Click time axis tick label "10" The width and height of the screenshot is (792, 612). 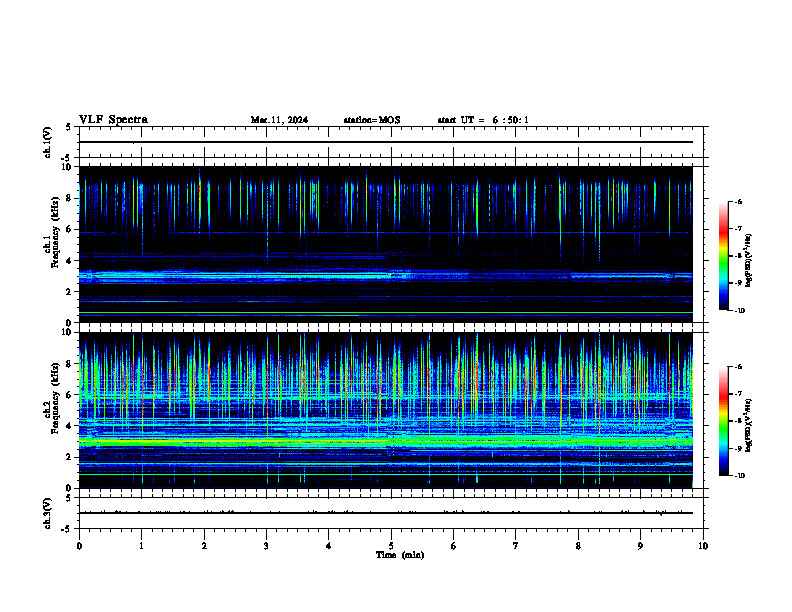click(x=703, y=546)
